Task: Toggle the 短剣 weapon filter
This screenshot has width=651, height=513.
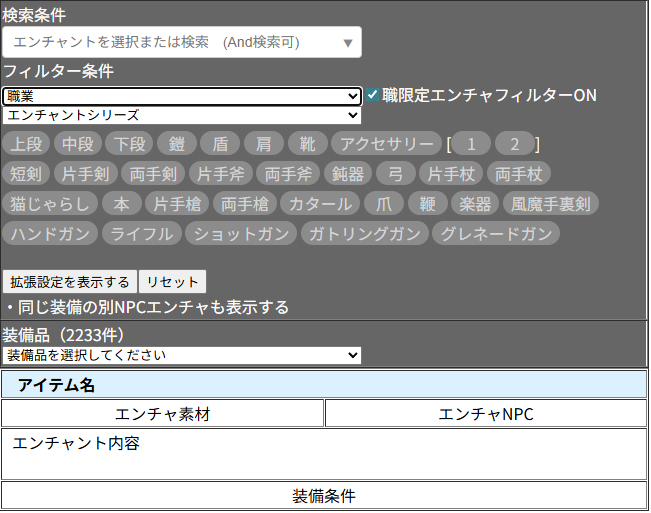Action: 26,174
